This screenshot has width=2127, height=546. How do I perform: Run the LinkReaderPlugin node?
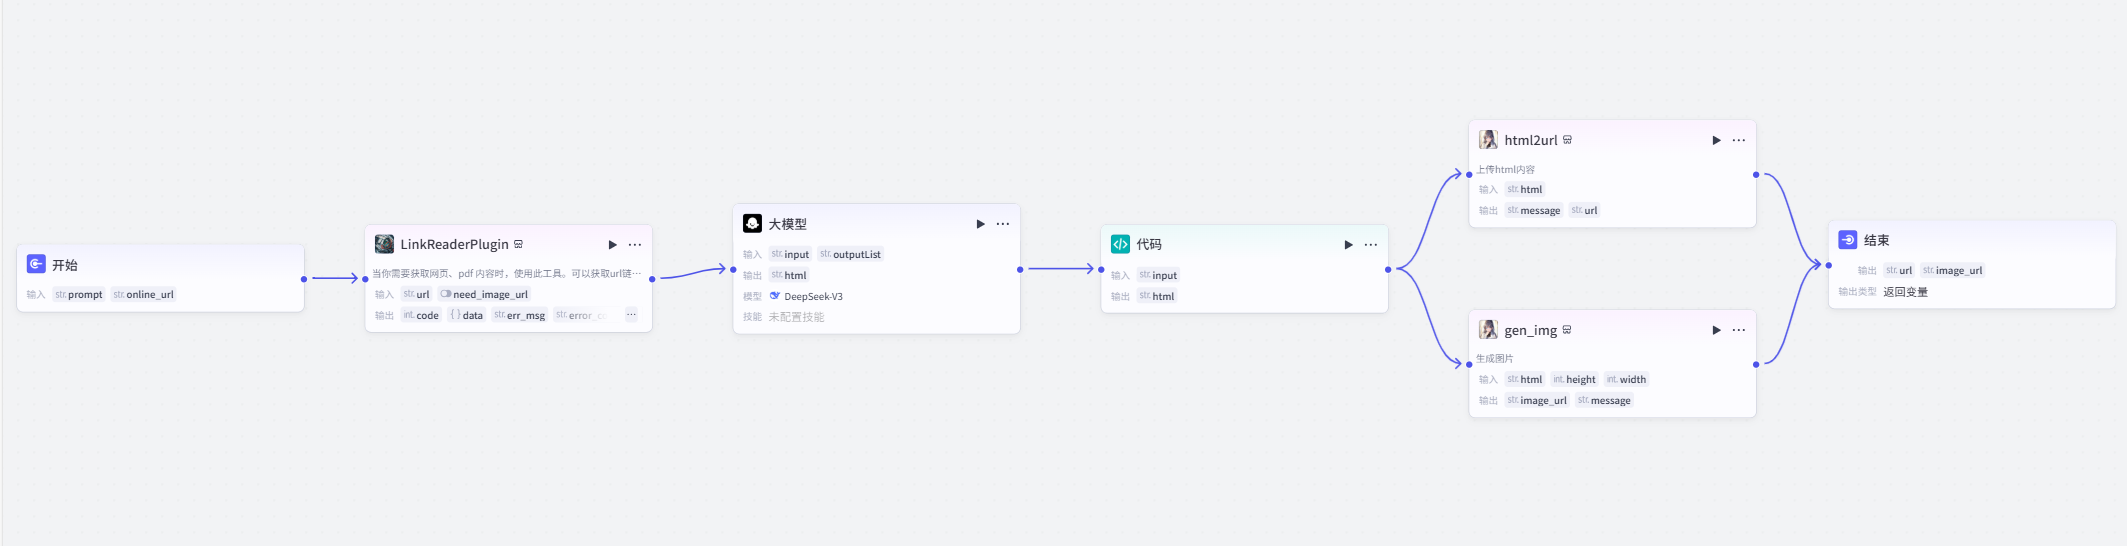tap(612, 245)
